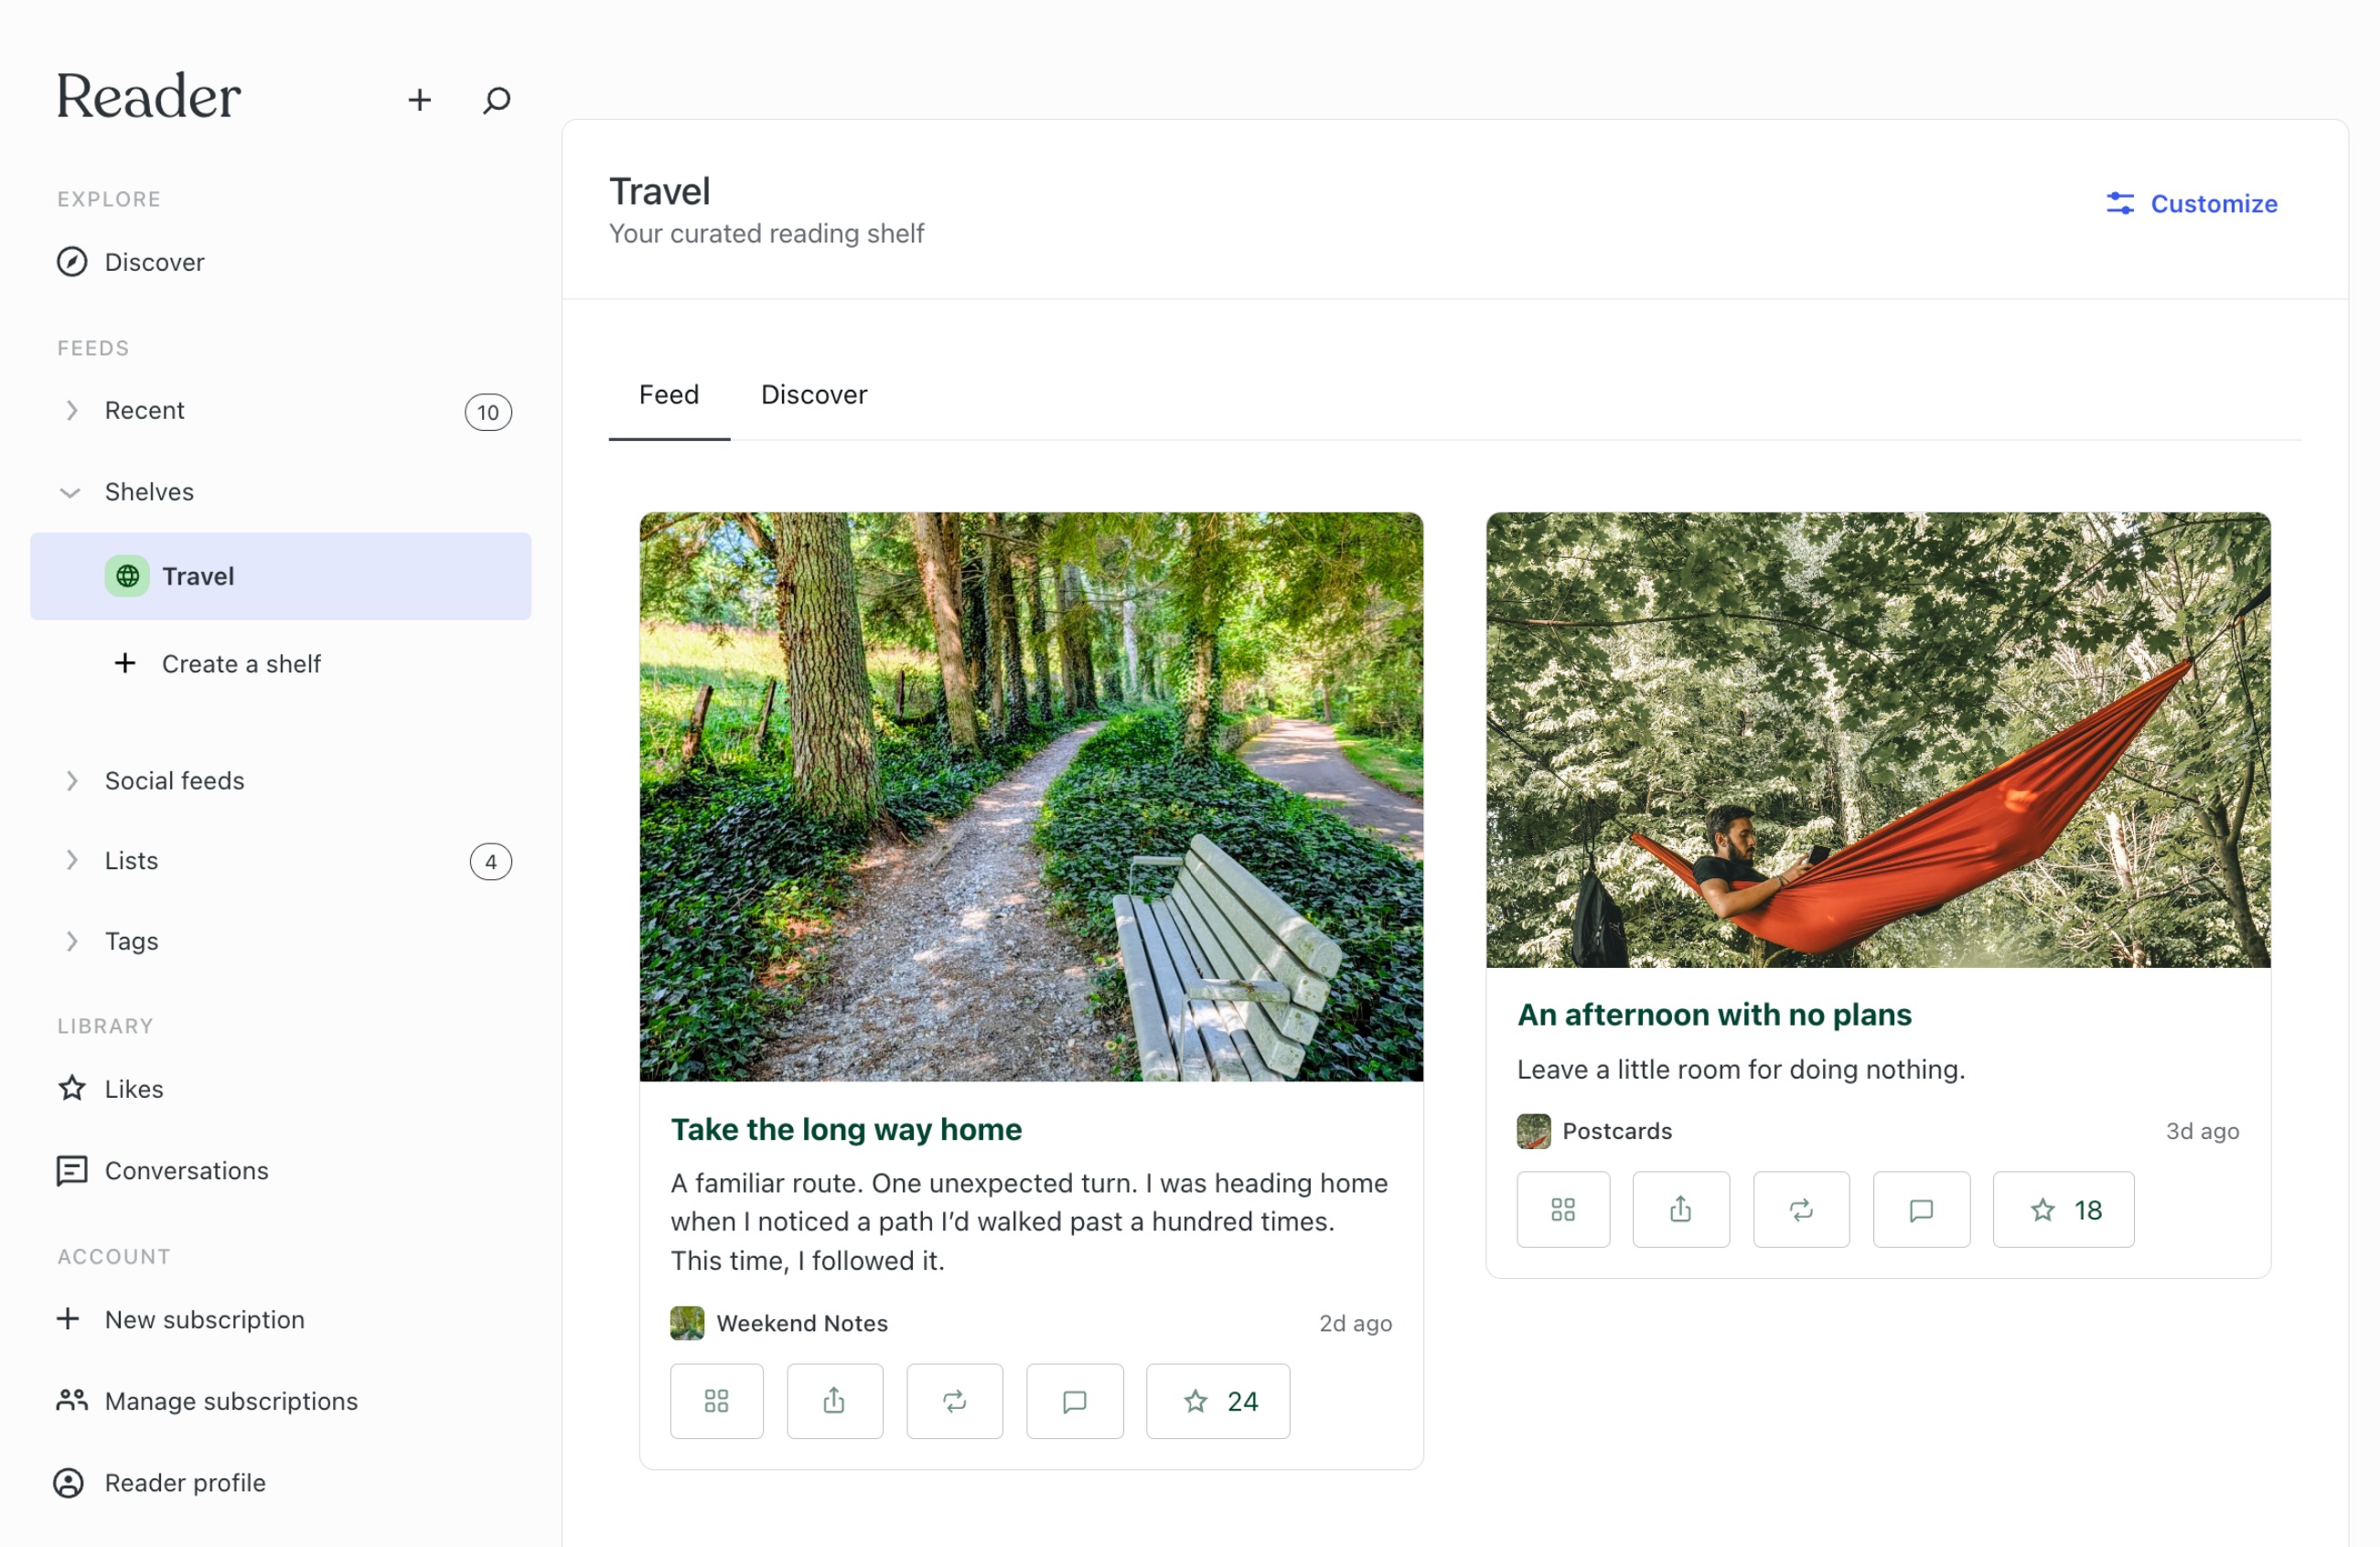Click the Weekend Notes source avatar
The height and width of the screenshot is (1547, 2380).
[x=687, y=1323]
